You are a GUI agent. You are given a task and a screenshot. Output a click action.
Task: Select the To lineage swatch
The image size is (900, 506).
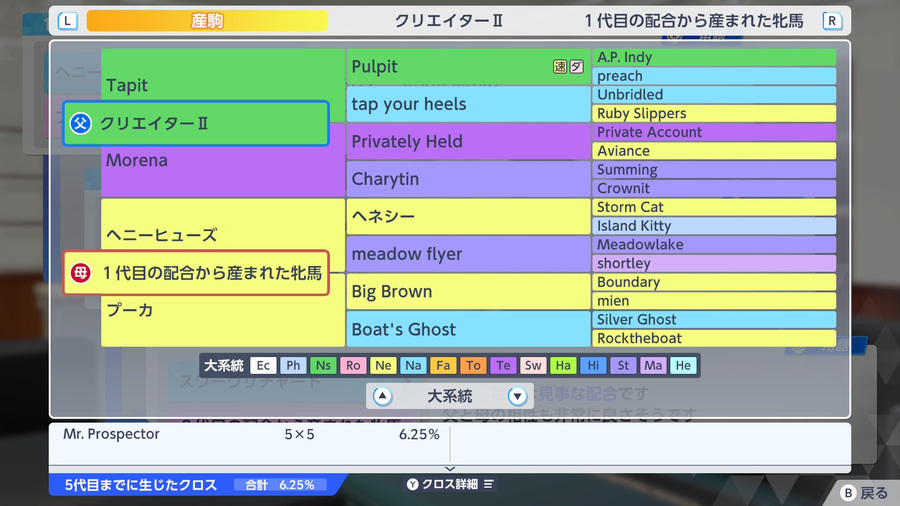[x=473, y=365]
